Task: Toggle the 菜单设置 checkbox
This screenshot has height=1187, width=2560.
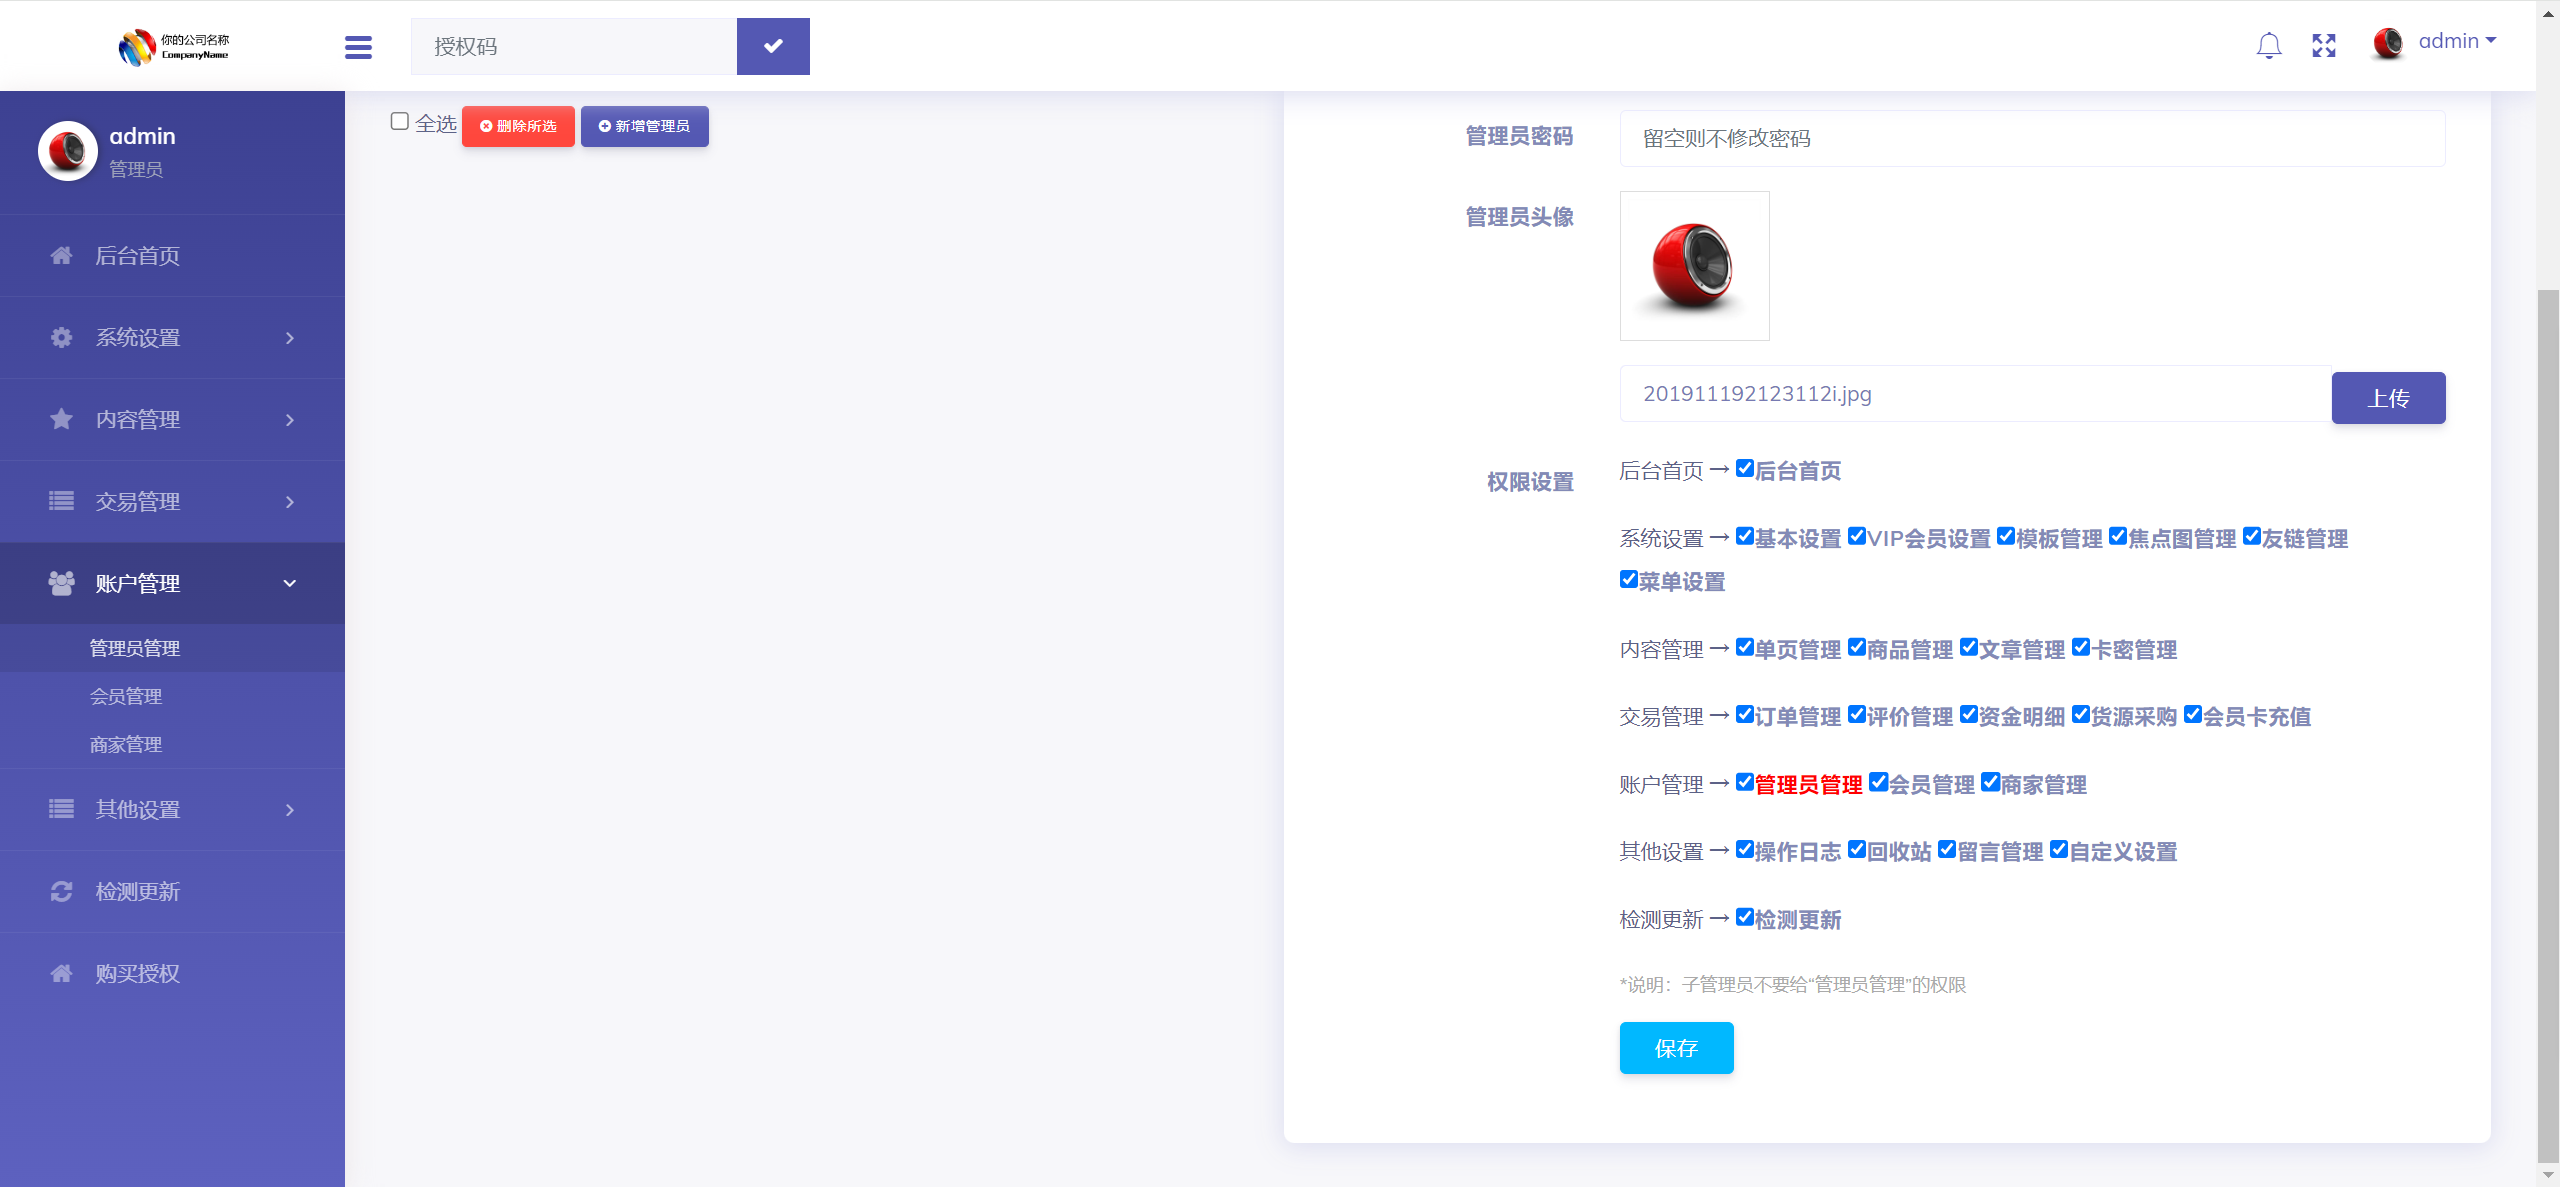Action: coord(1629,579)
